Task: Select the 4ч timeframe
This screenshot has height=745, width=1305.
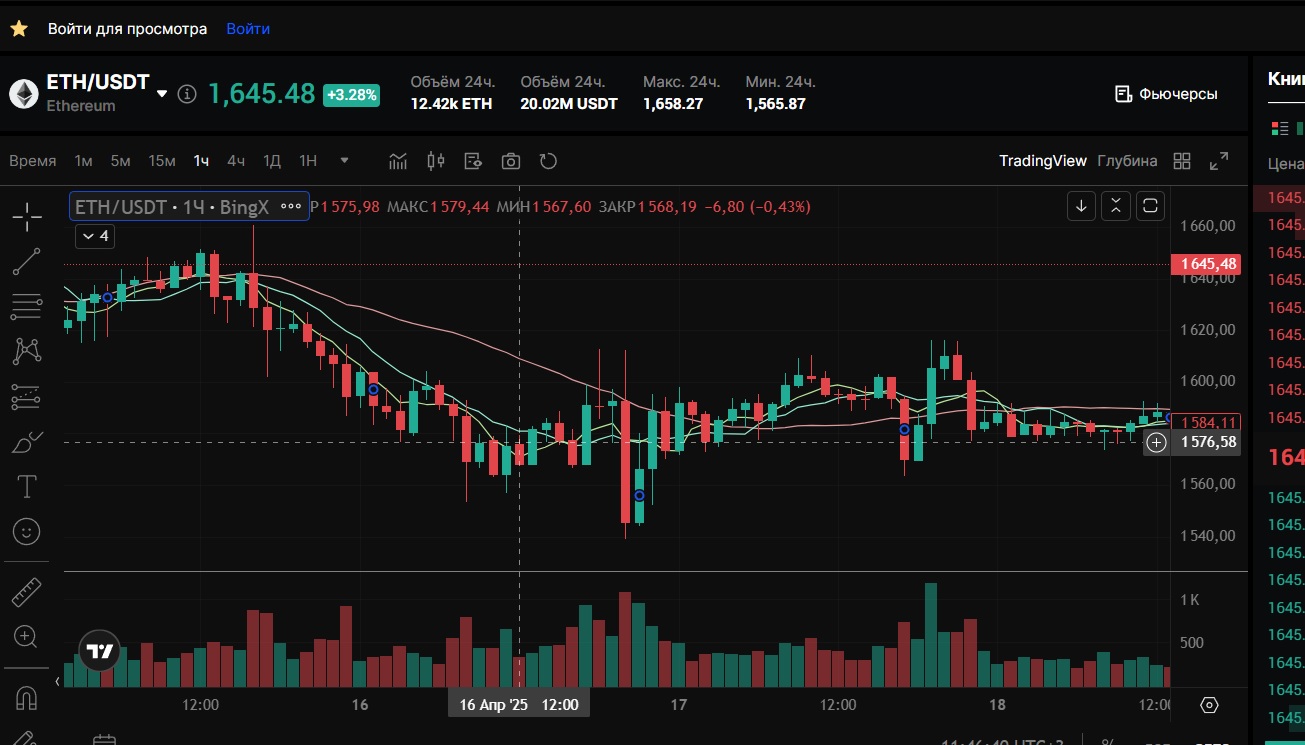Action: click(x=236, y=161)
